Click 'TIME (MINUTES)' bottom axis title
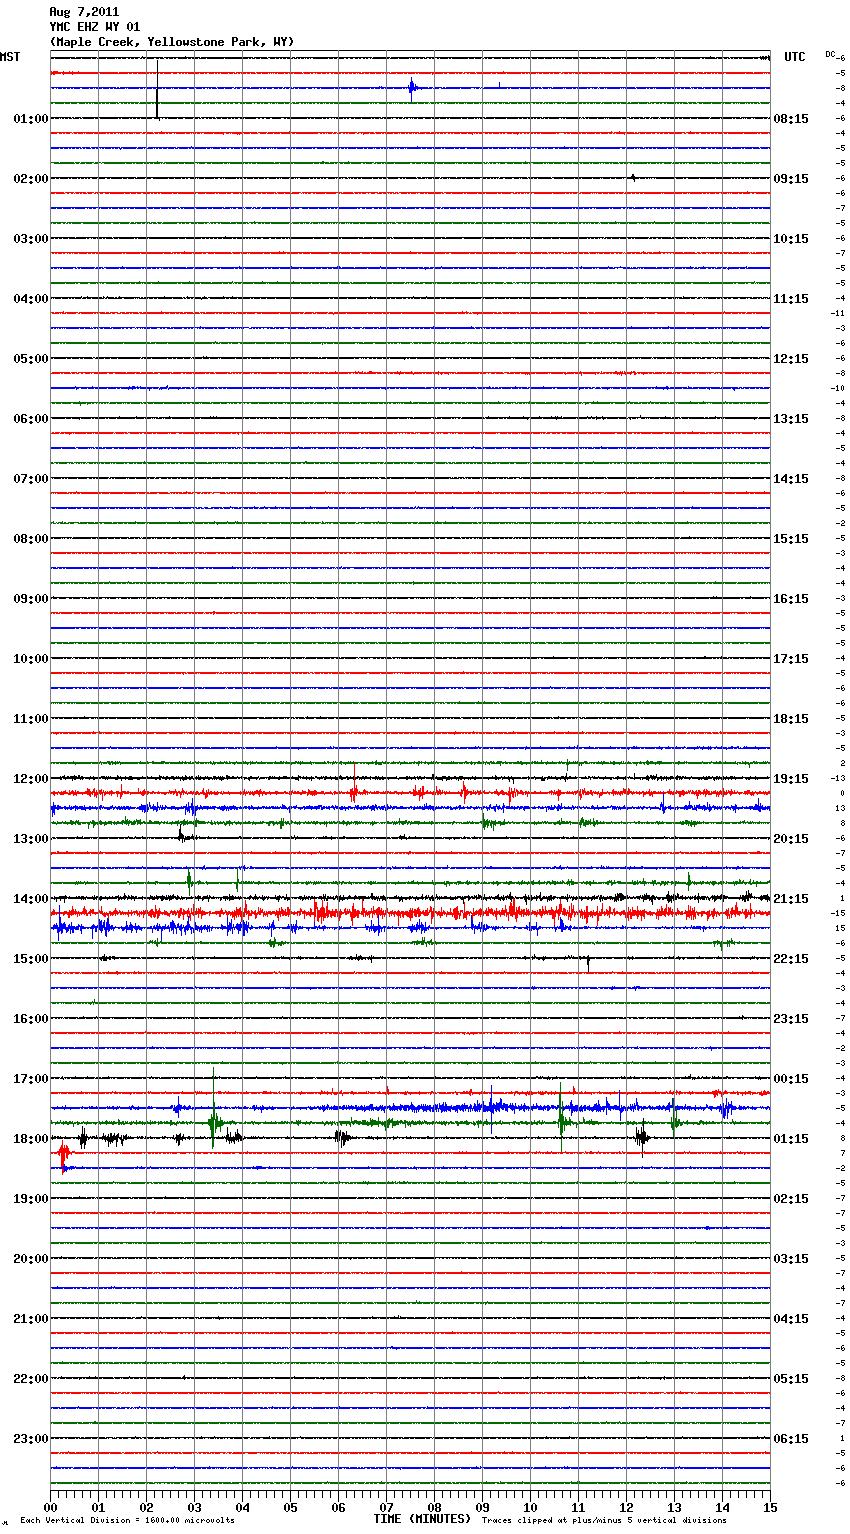The width and height of the screenshot is (850, 1534). coord(422,1519)
